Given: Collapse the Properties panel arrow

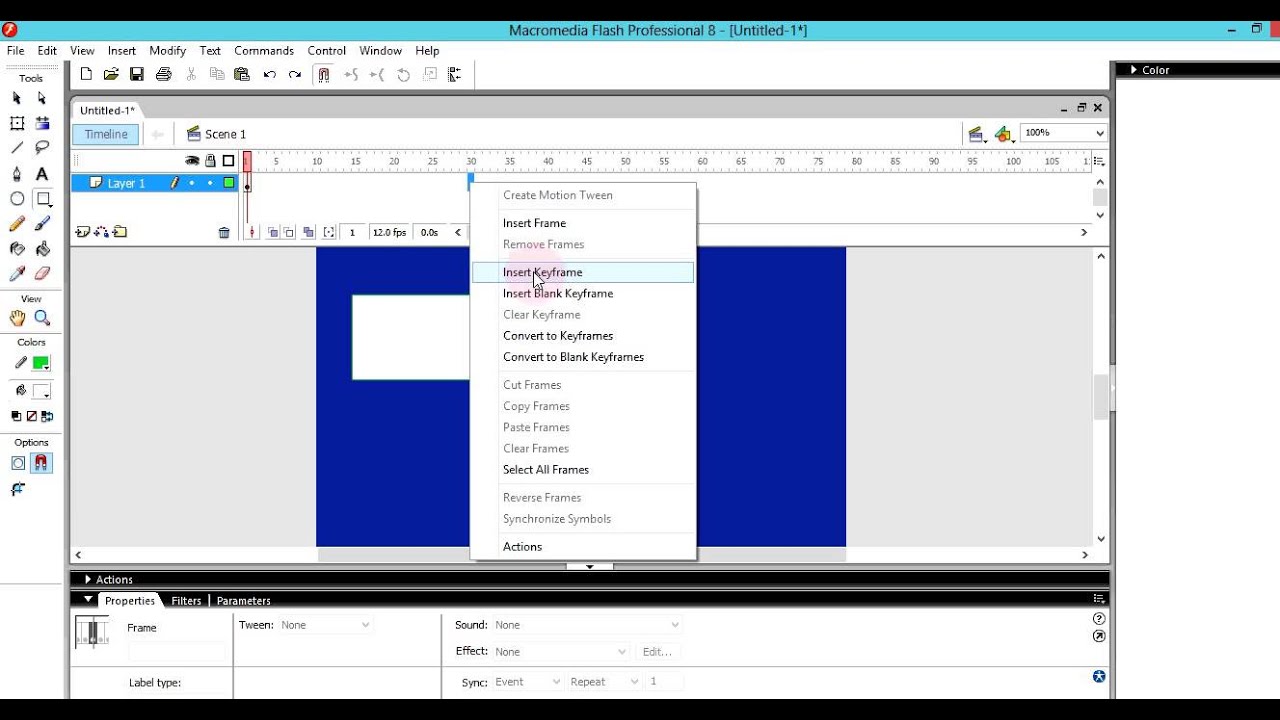Looking at the screenshot, I should pos(88,600).
